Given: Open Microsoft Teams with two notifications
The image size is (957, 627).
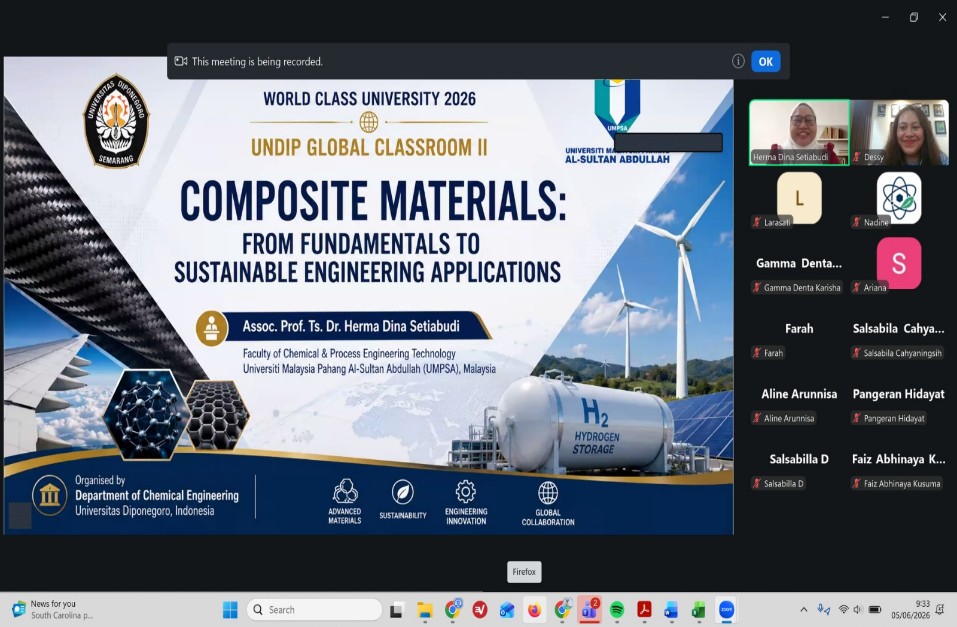Looking at the screenshot, I should coord(590,609).
